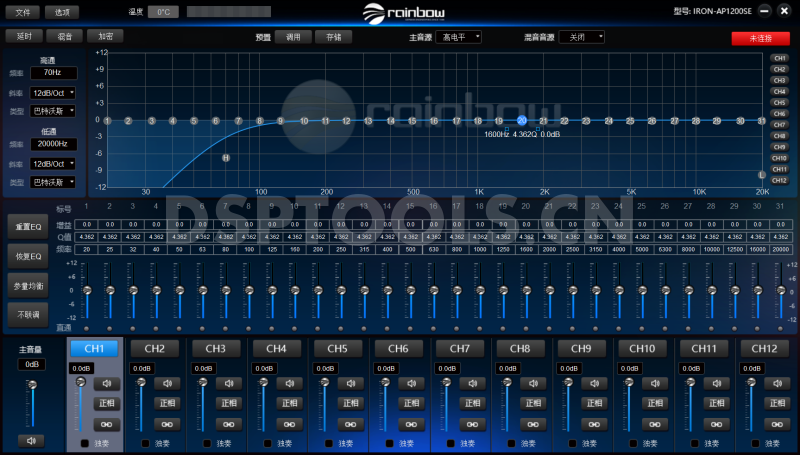Click the Rainbow logo at top
Screen dimensions: 800x455
tap(404, 13)
